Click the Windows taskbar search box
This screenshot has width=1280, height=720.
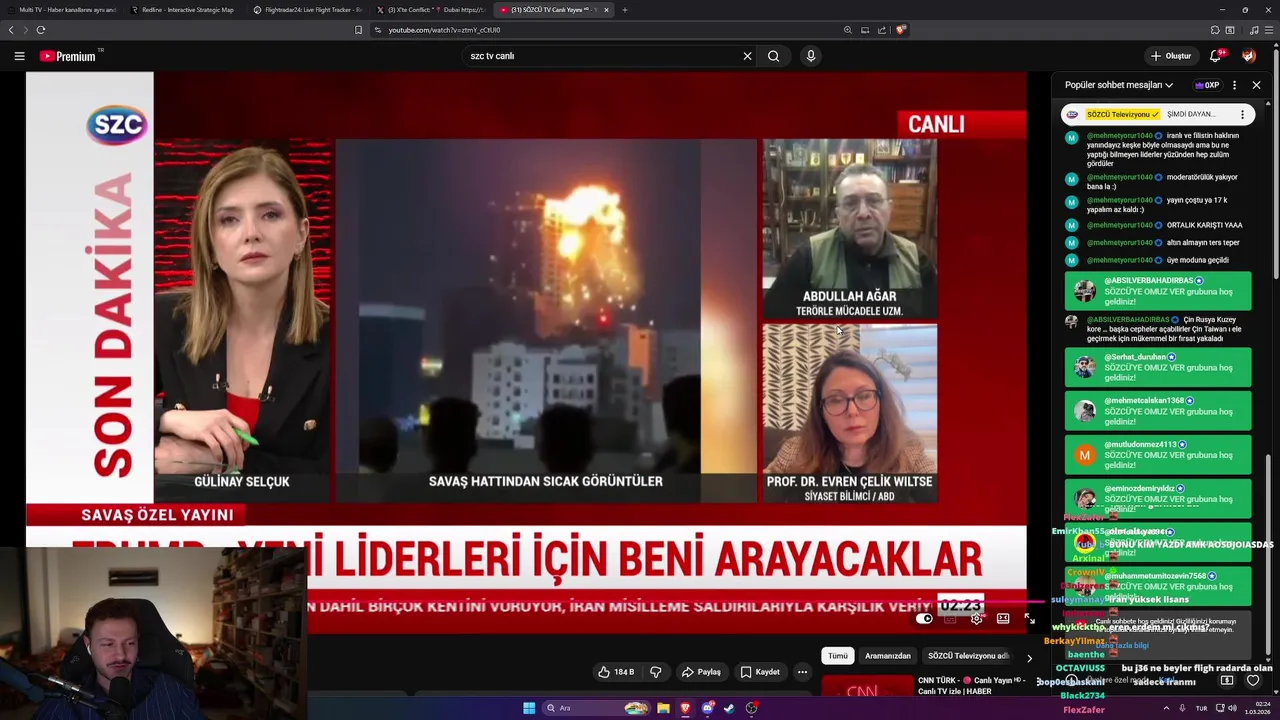(x=597, y=708)
